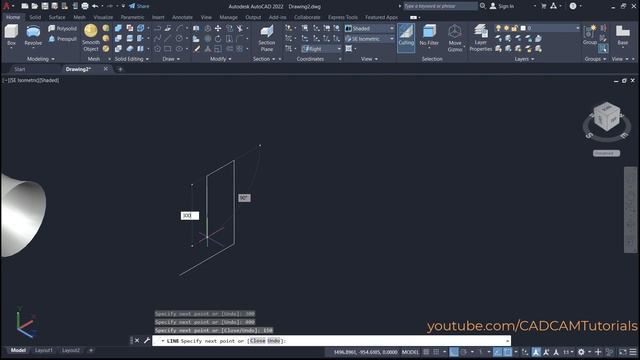
Task: Choose the Polysolid tool
Action: pos(62,28)
